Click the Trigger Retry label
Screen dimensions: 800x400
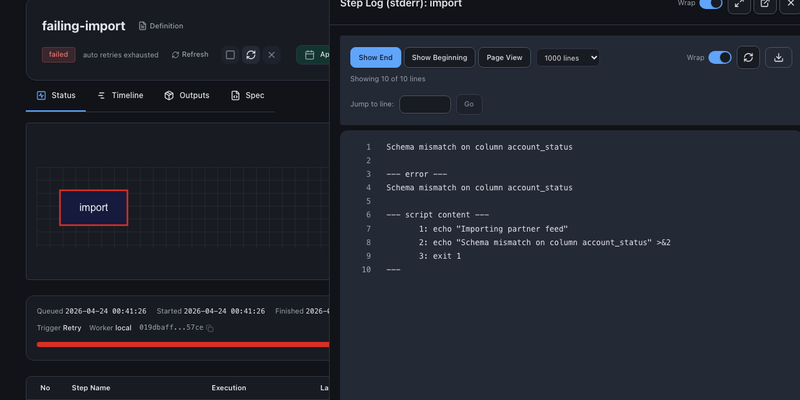click(59, 328)
